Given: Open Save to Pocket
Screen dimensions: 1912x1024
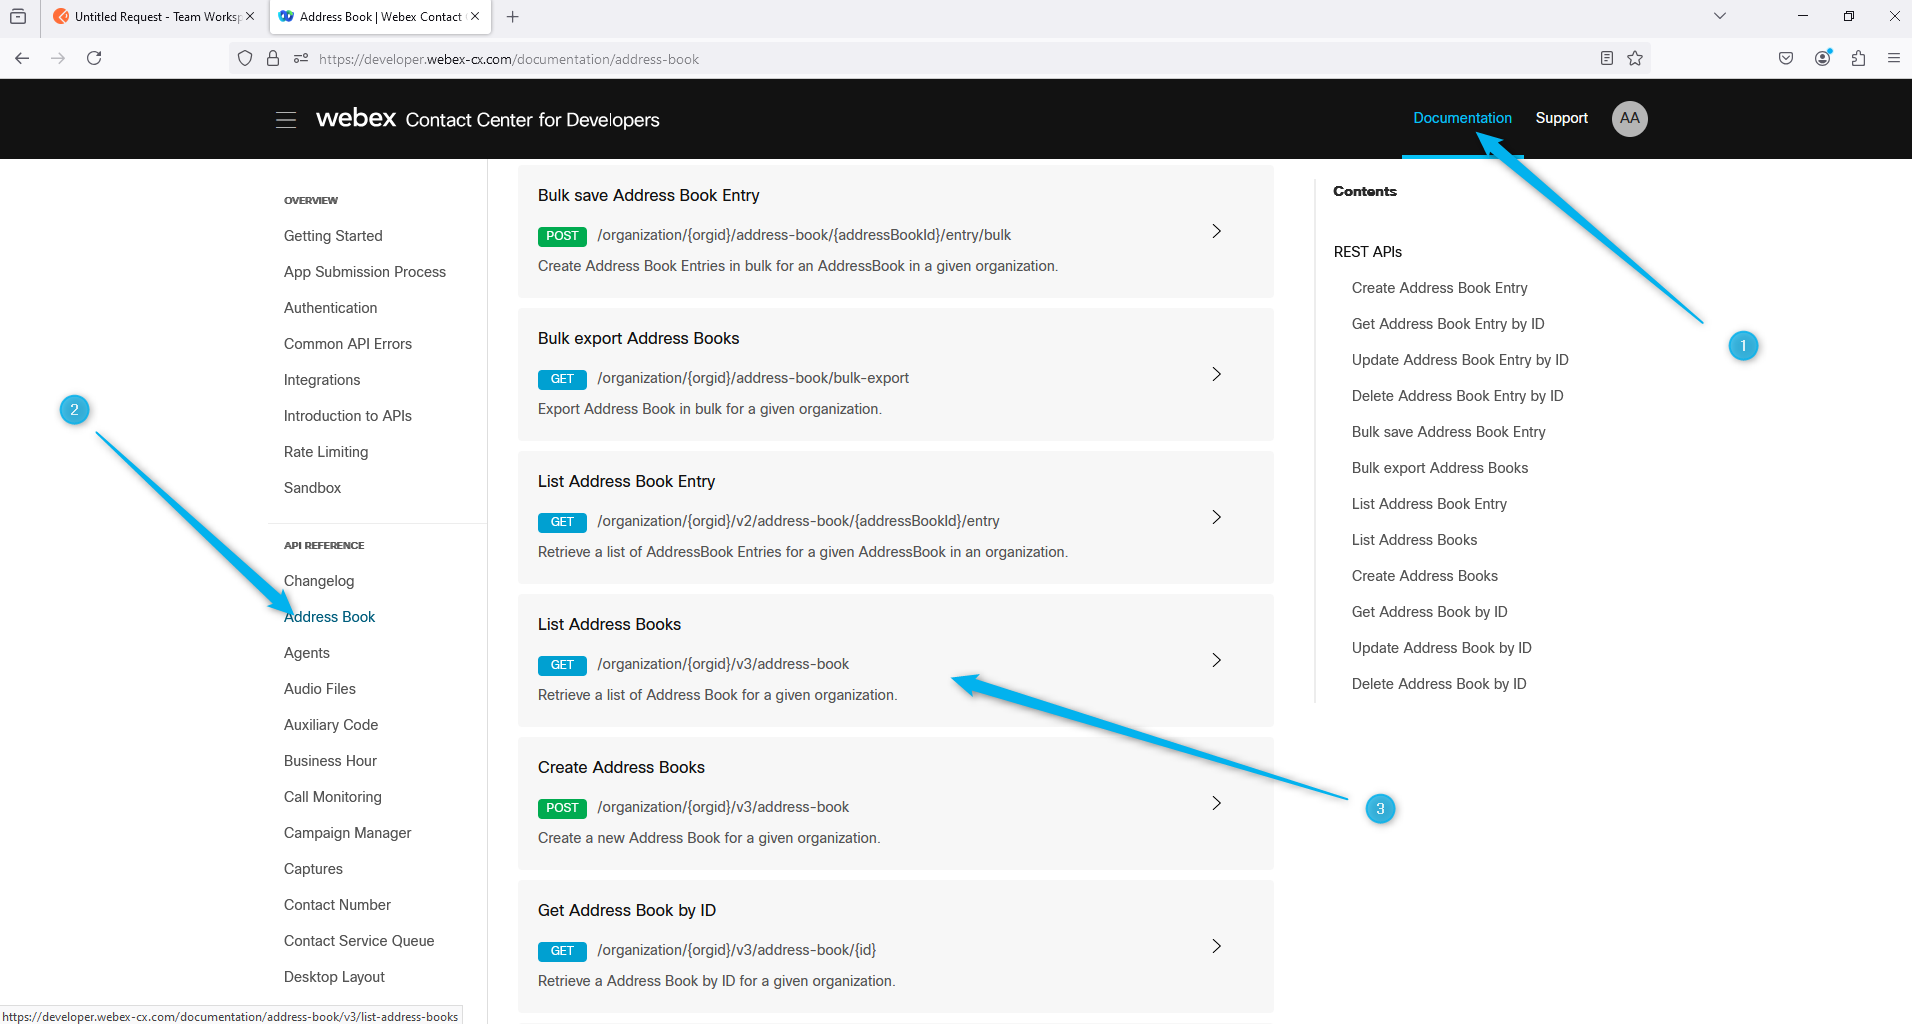Looking at the screenshot, I should [x=1786, y=58].
